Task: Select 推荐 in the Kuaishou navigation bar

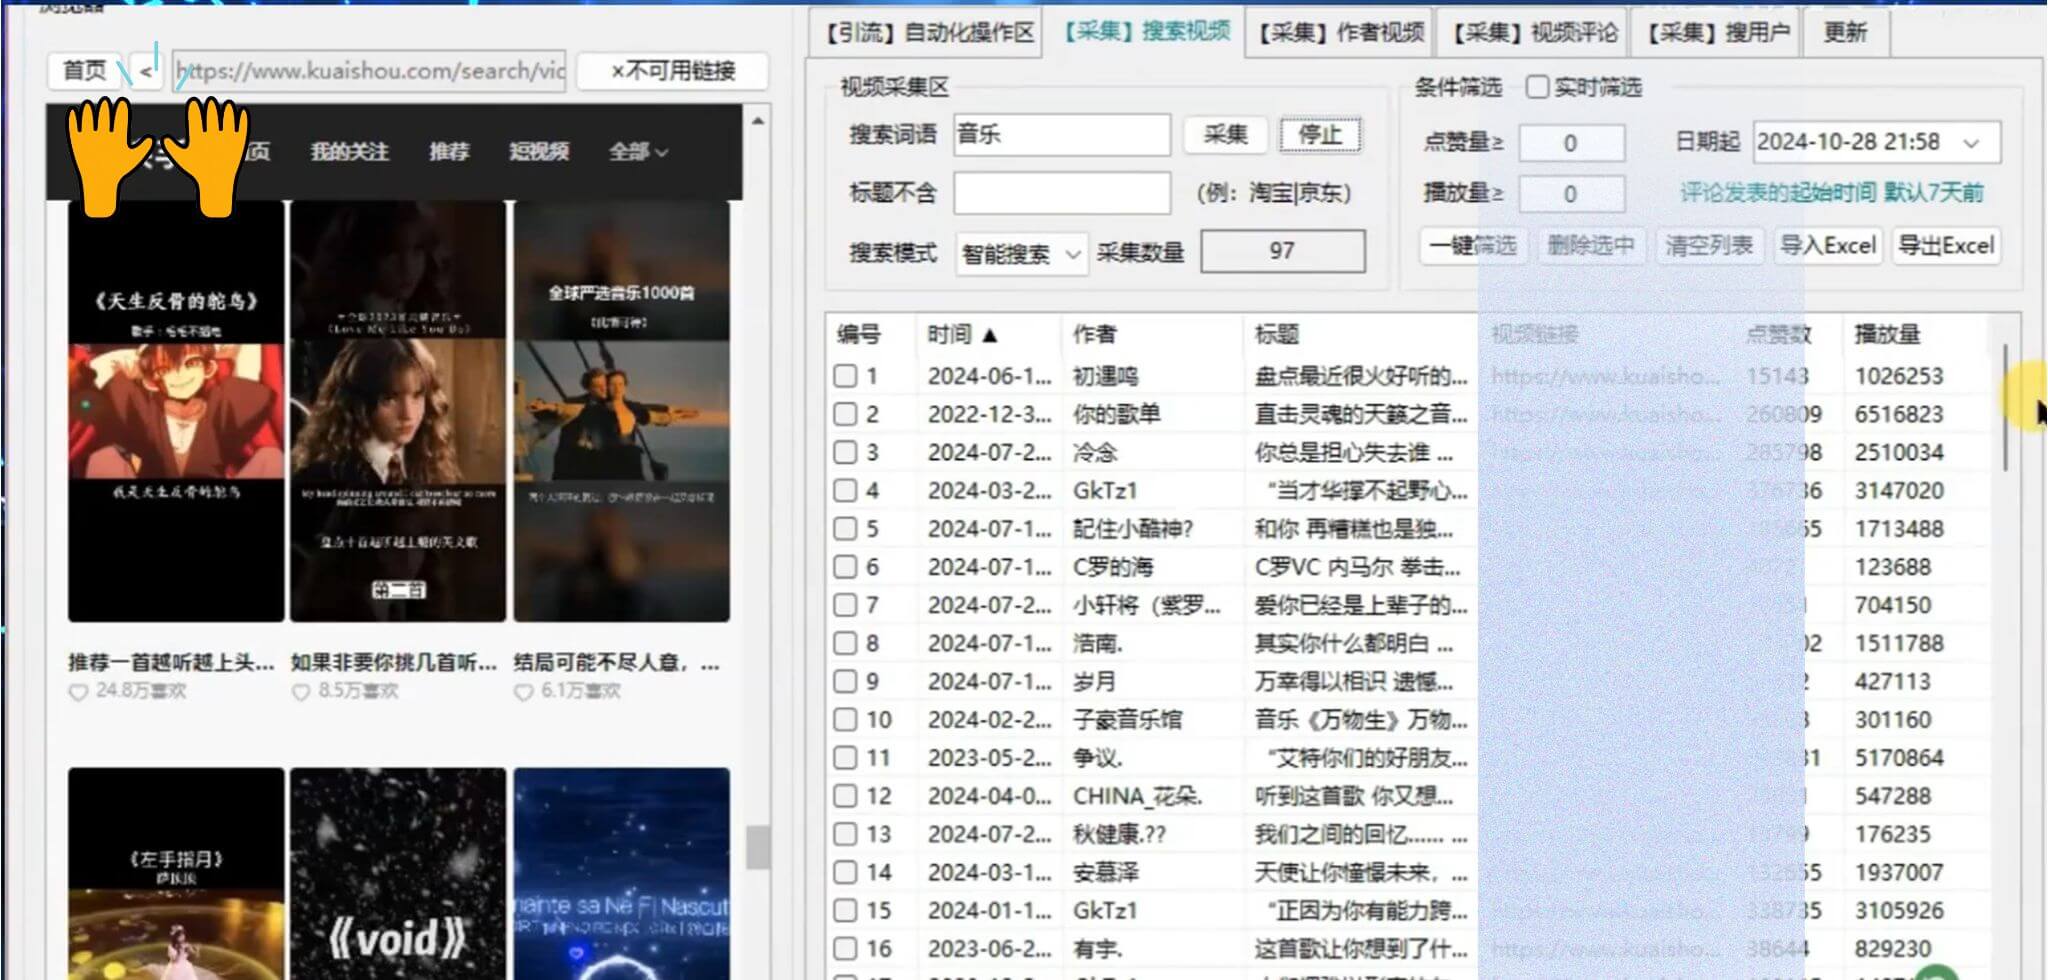Action: point(450,152)
